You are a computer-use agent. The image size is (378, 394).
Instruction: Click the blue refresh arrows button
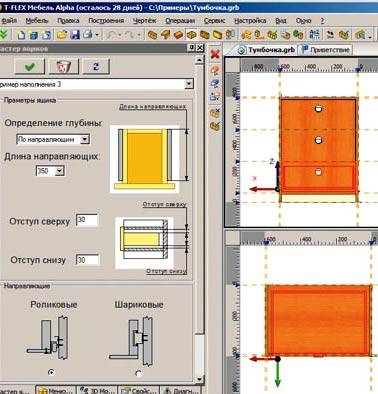(x=96, y=67)
